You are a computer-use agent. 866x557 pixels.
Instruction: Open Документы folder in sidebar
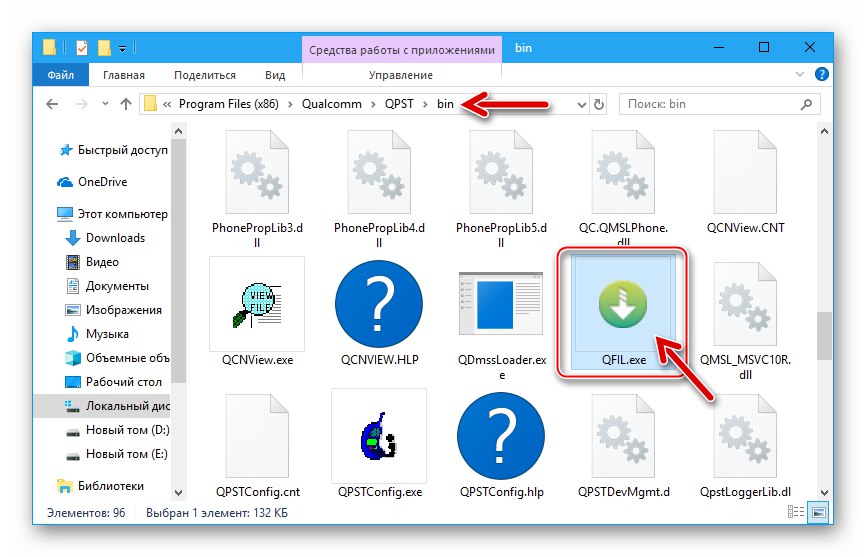click(x=107, y=286)
